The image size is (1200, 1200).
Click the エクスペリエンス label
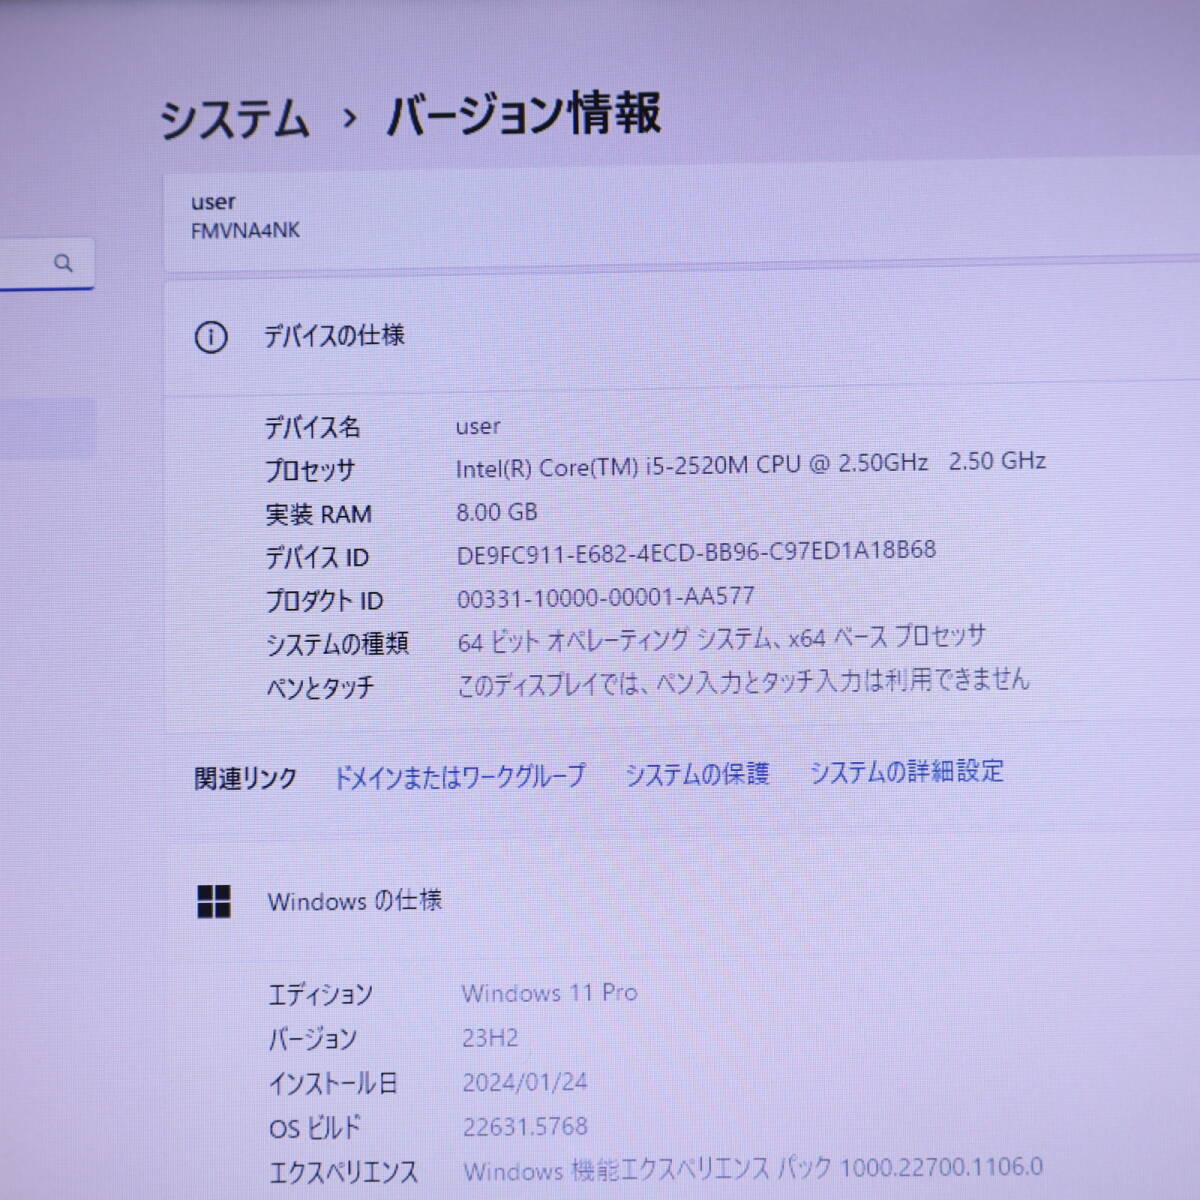coord(343,1173)
